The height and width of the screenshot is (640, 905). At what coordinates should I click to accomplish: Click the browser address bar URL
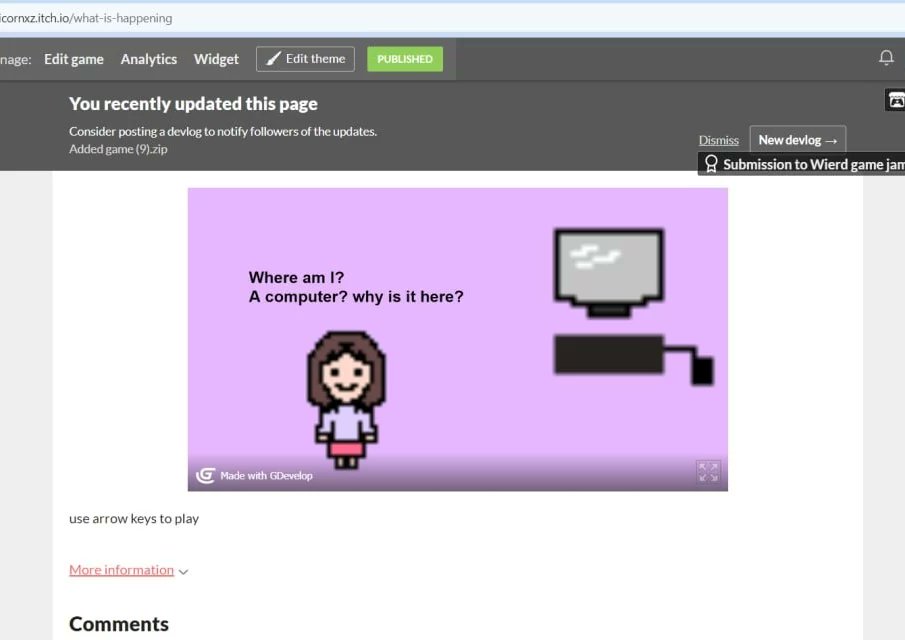(86, 18)
